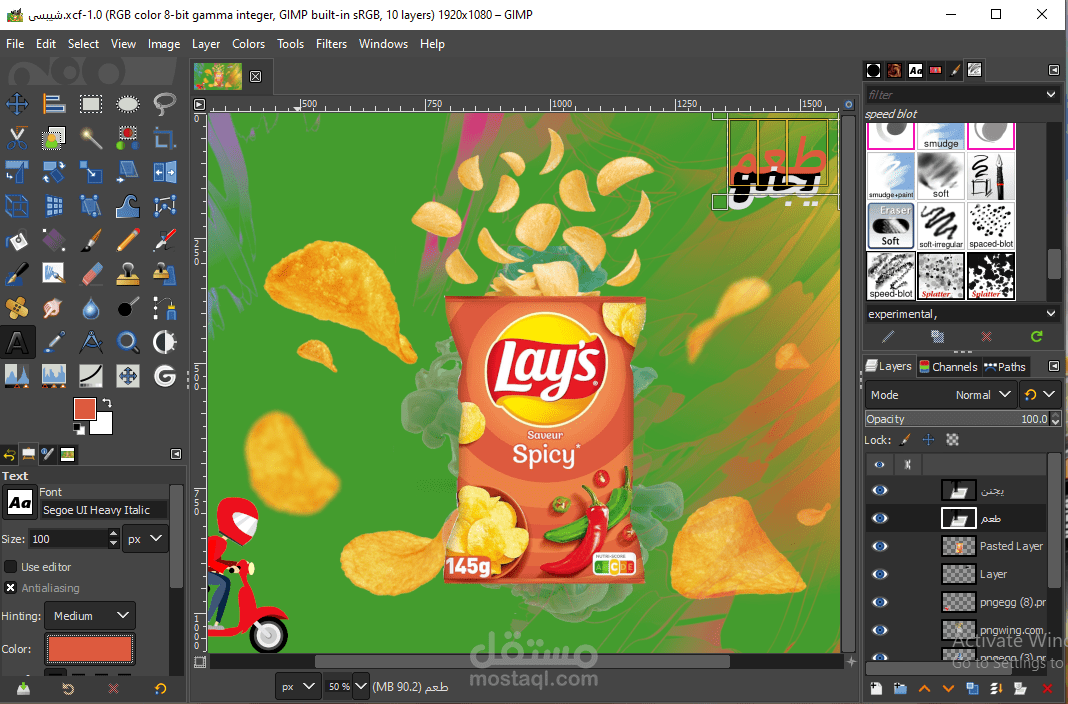Select the Blur/Sharpen droplet tool
This screenshot has width=1068, height=704.
click(91, 308)
